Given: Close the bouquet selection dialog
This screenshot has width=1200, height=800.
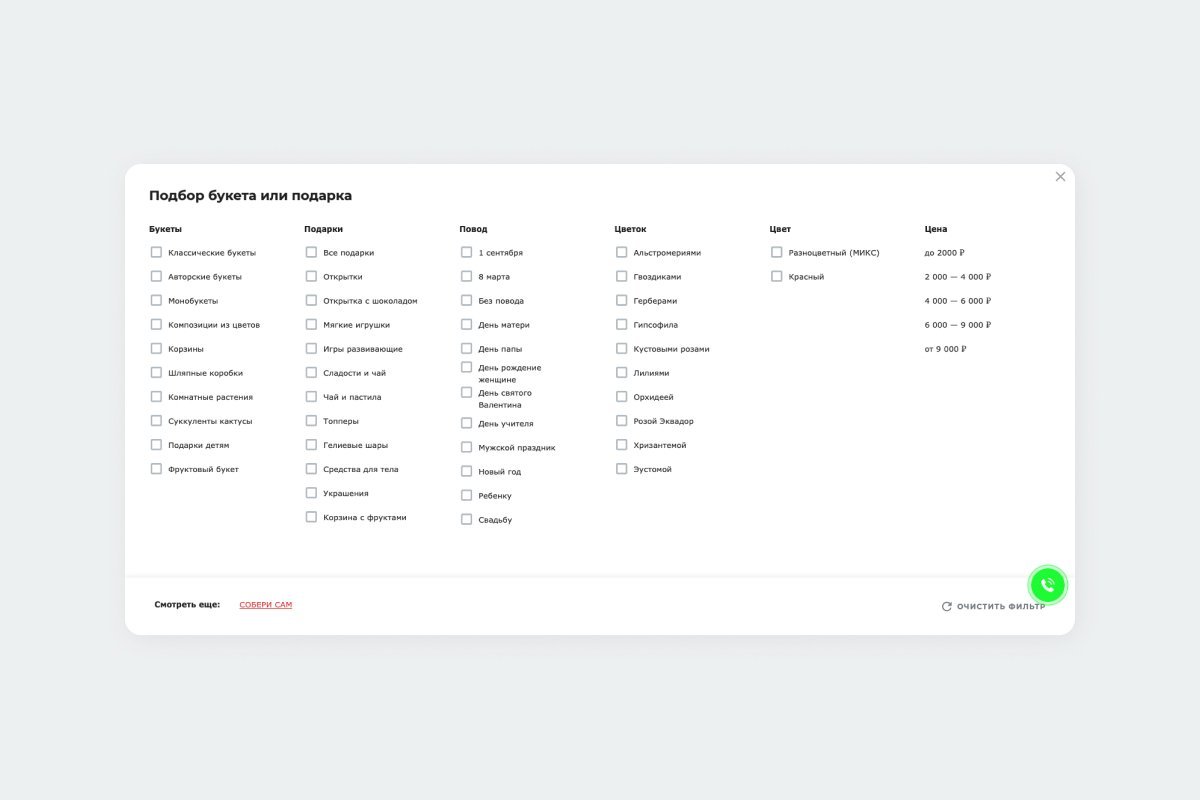Looking at the screenshot, I should click(1060, 177).
